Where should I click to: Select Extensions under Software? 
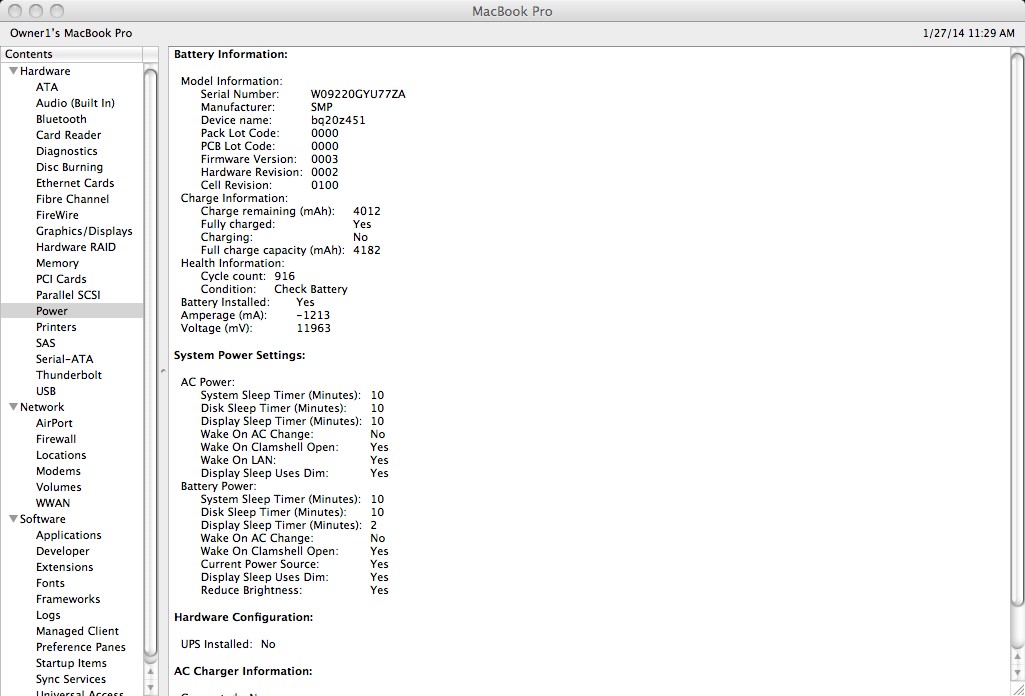65,567
